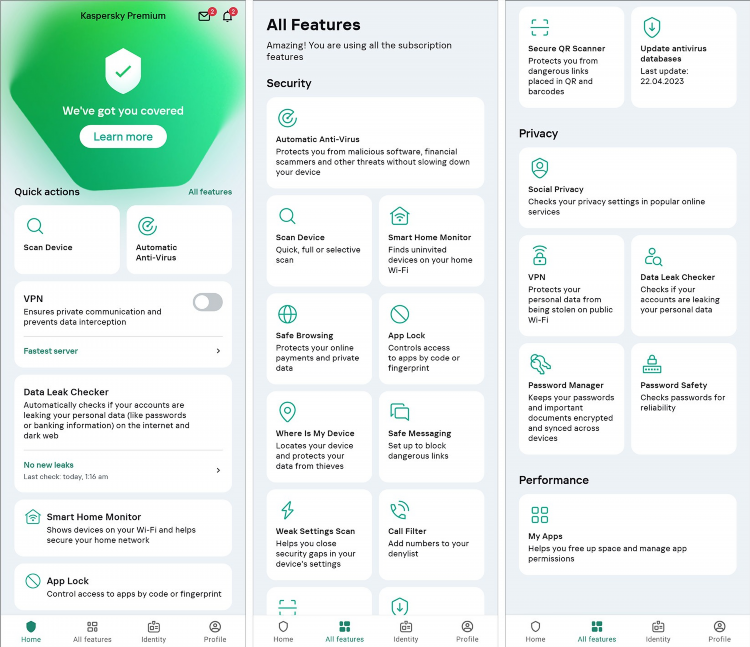Switch to Identity tab in first screen
Viewport: 750px width, 647px height.
point(154,632)
